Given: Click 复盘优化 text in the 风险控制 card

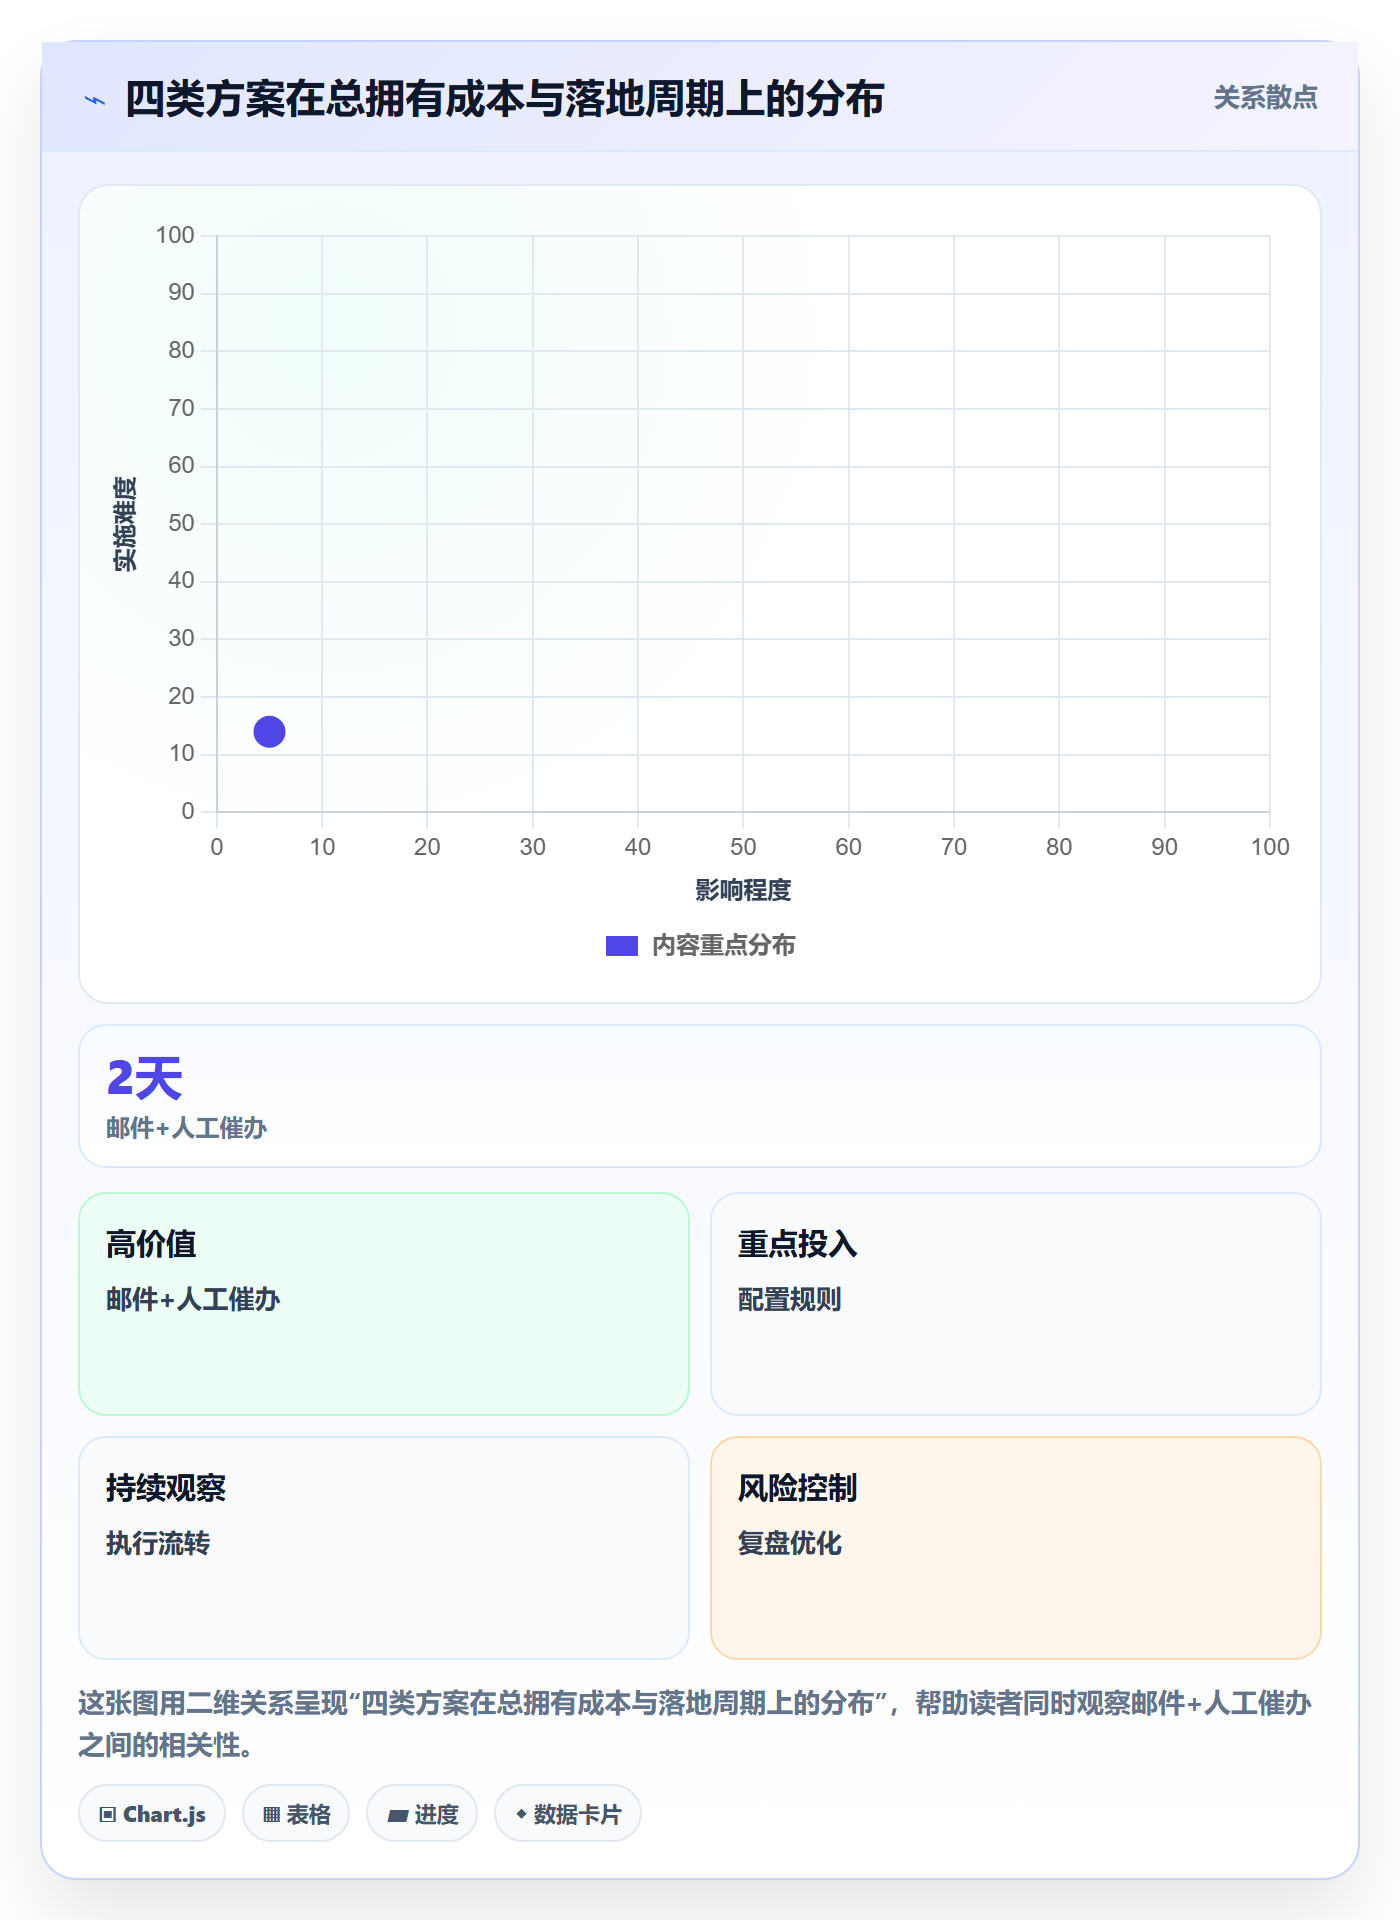Looking at the screenshot, I should coord(790,1543).
